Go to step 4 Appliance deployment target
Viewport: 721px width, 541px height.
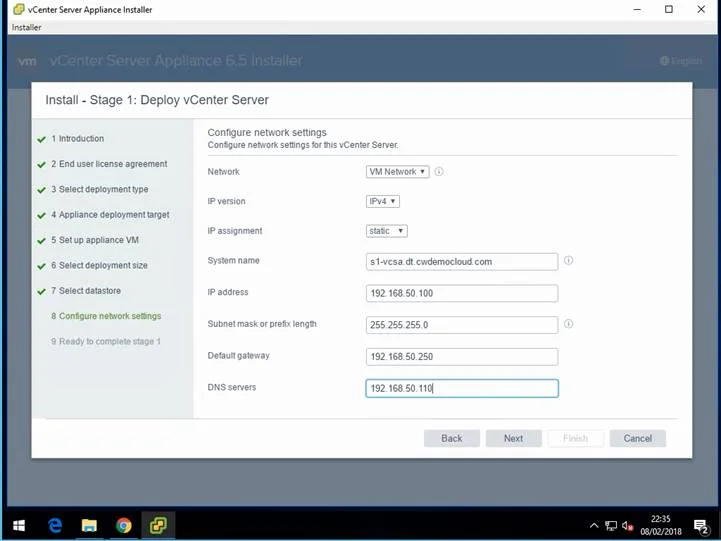pos(110,215)
